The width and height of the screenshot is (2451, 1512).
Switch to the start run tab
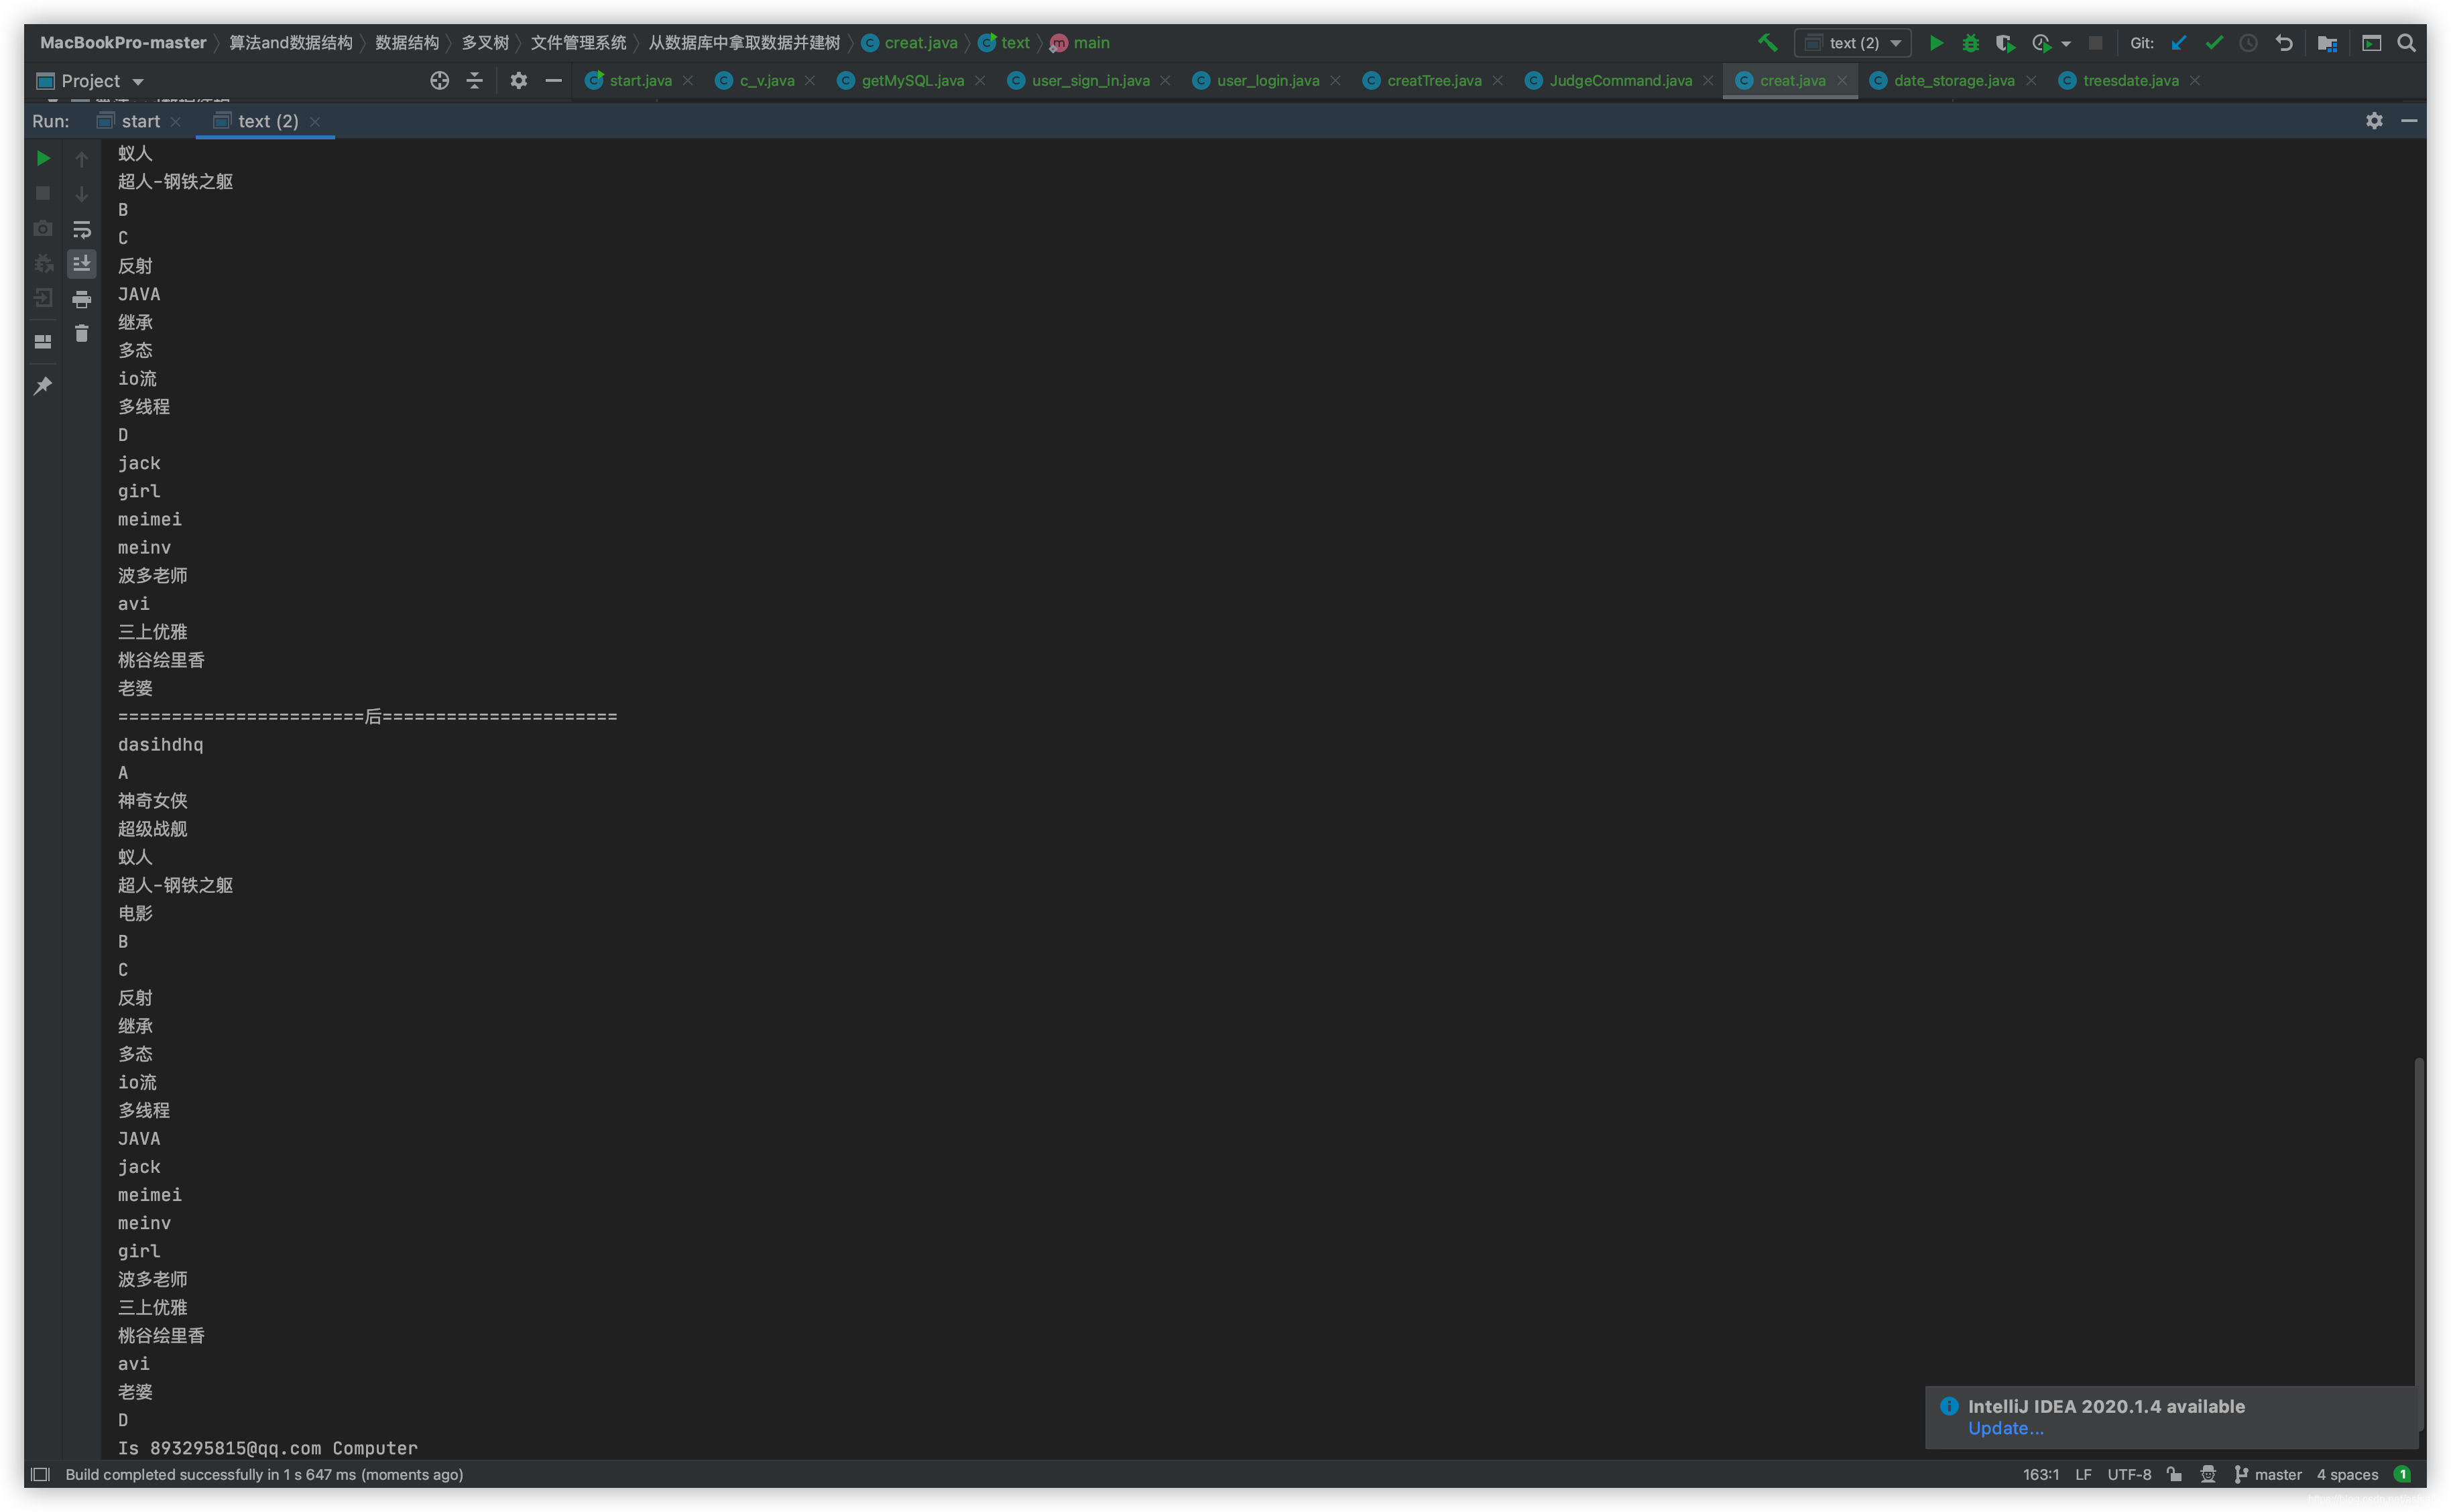(140, 121)
